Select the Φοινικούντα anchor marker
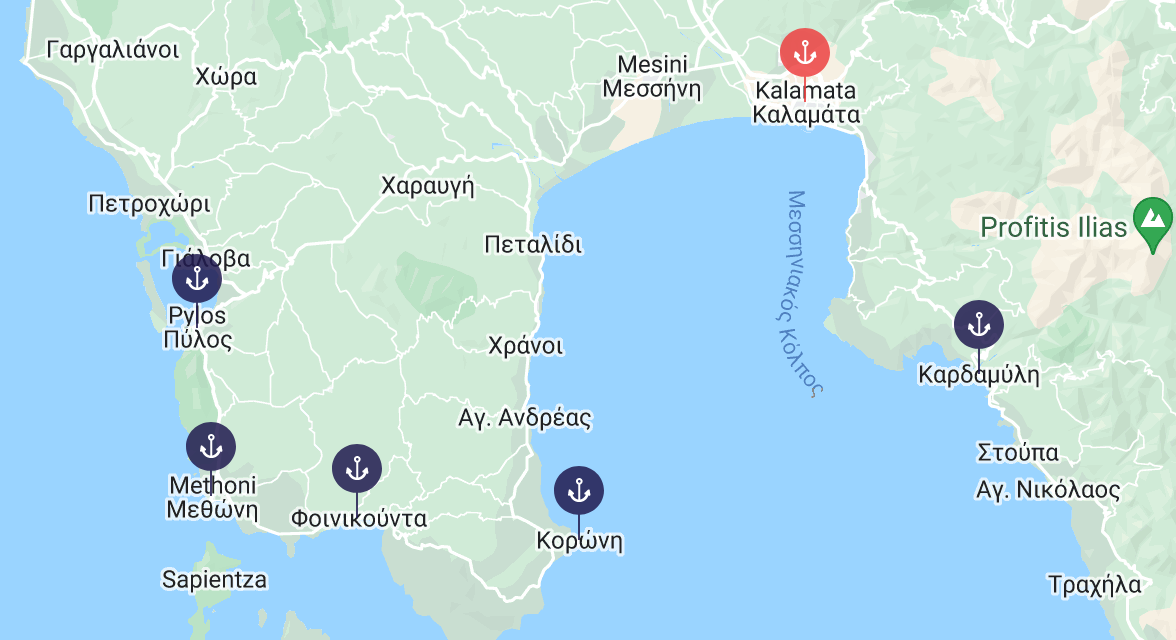This screenshot has height=640, width=1176. coord(357,469)
